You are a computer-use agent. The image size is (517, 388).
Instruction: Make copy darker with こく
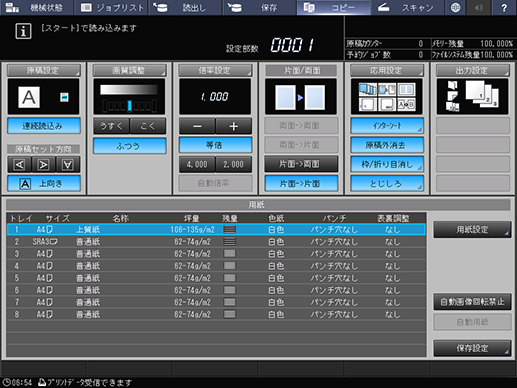click(148, 126)
